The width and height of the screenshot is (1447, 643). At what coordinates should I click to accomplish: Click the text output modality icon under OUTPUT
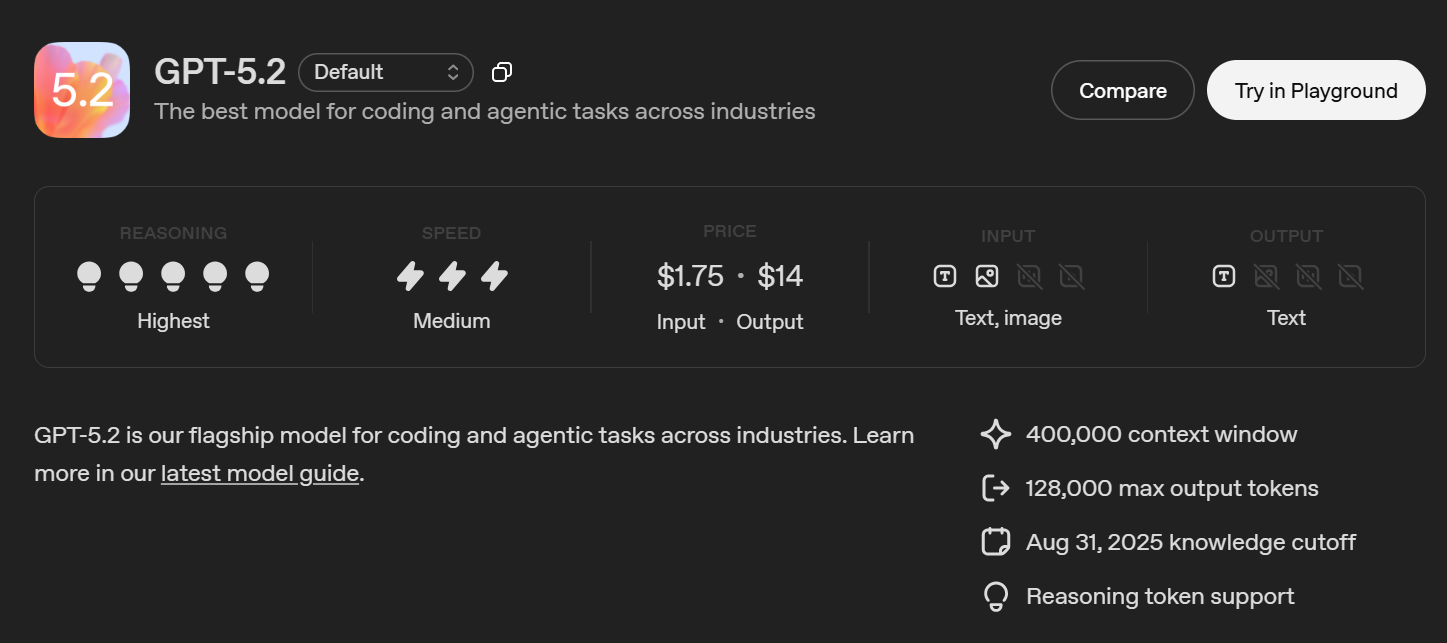[x=1224, y=276]
